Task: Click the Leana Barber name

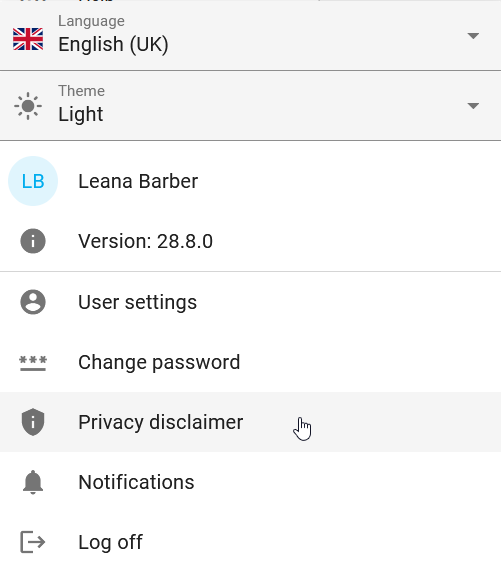Action: click(138, 181)
